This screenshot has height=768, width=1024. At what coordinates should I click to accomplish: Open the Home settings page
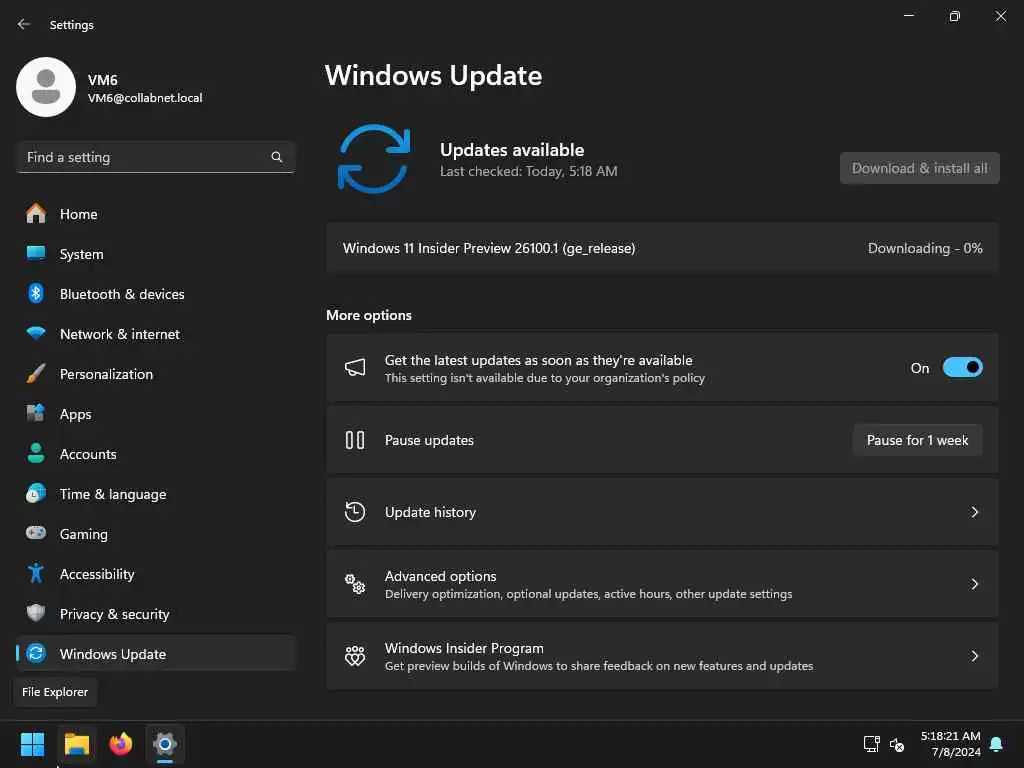[x=155, y=214]
